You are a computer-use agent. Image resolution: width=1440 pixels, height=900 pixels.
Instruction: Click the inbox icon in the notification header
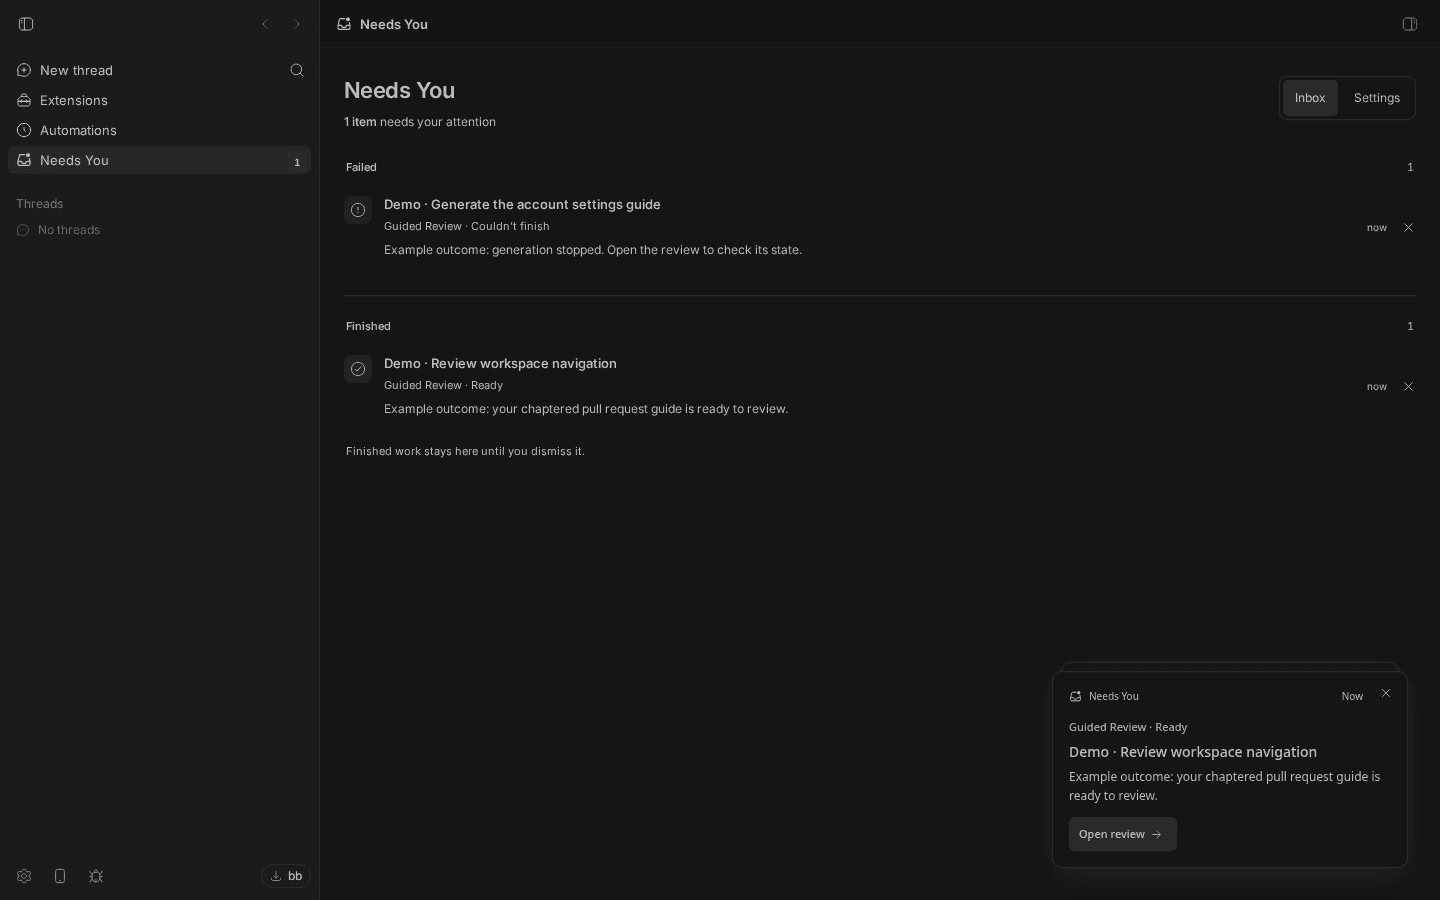point(1075,696)
